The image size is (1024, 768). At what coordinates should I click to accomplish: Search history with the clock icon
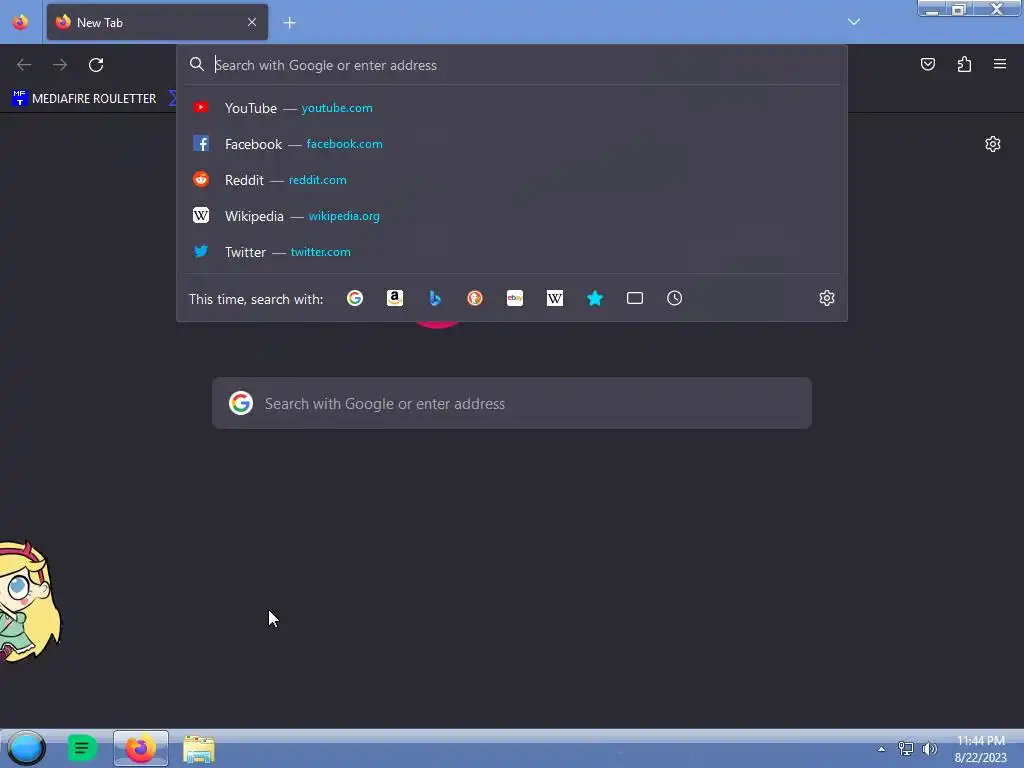[x=675, y=298]
